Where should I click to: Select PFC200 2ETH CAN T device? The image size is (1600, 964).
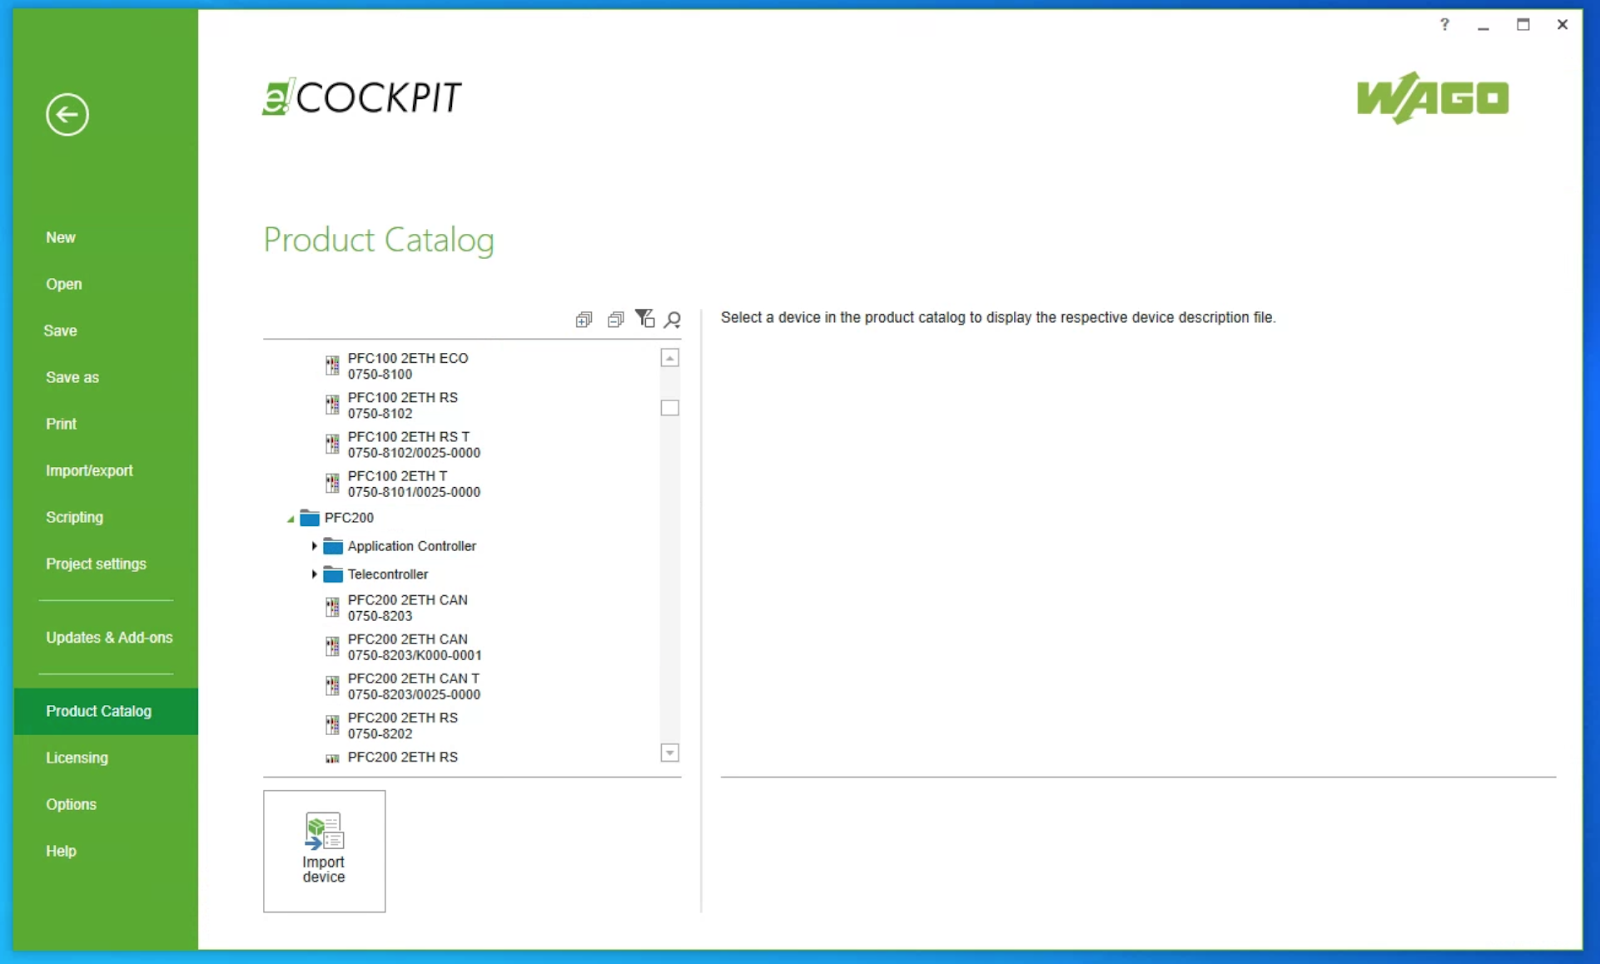click(414, 686)
